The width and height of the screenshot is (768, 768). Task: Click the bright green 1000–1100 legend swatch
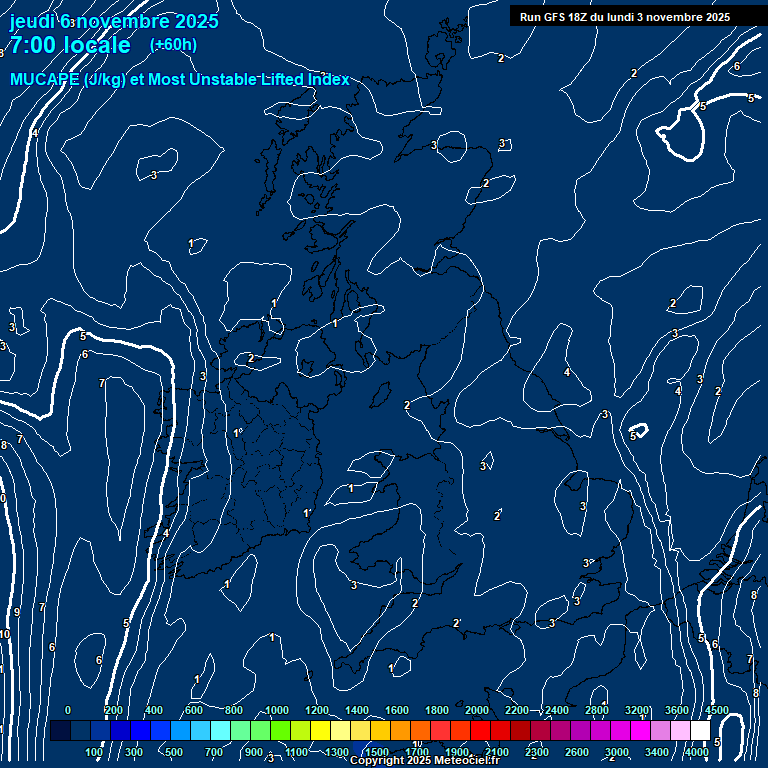280,730
